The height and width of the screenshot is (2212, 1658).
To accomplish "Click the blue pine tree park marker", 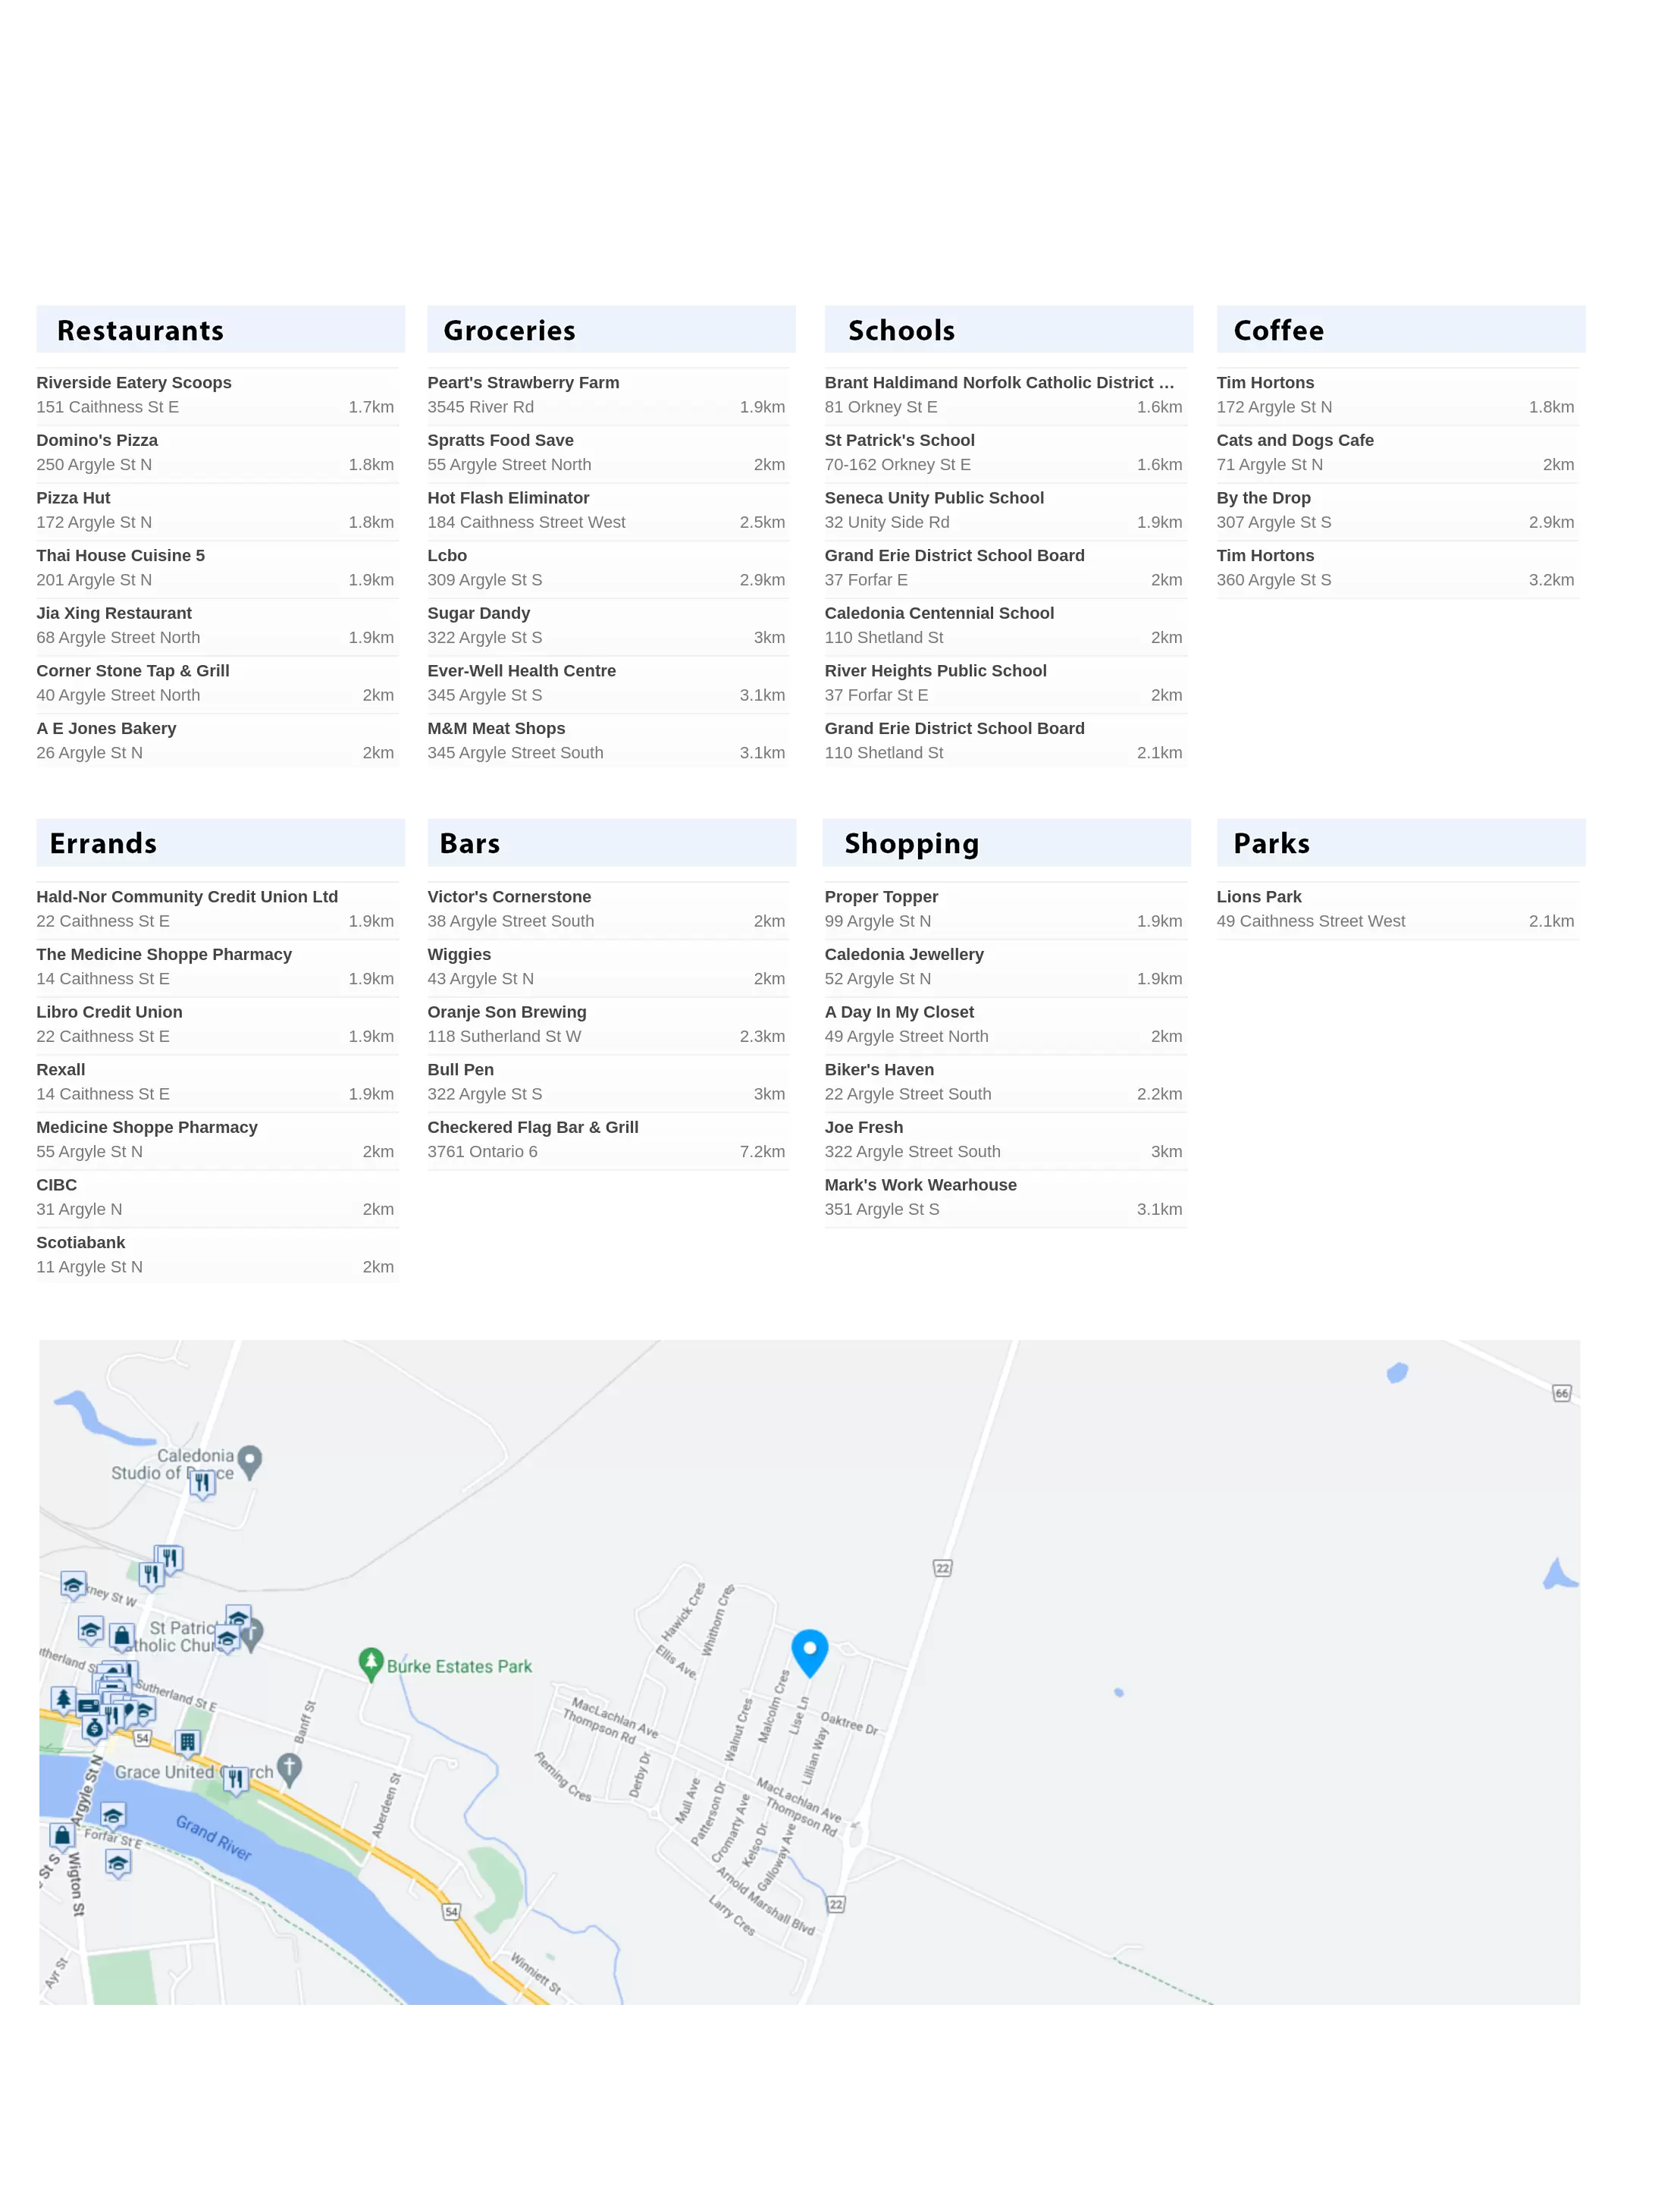I will coord(64,1699).
